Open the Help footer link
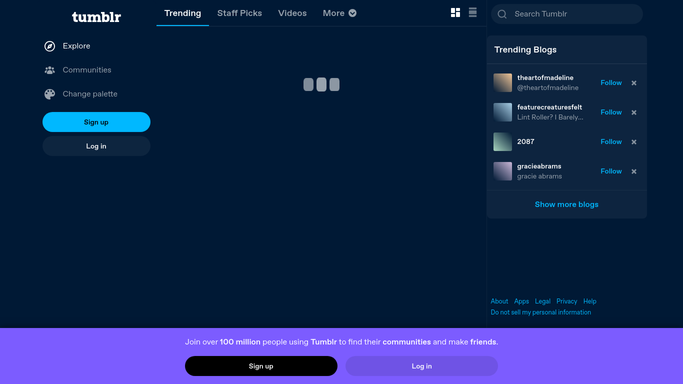The width and height of the screenshot is (683, 384). coord(590,301)
